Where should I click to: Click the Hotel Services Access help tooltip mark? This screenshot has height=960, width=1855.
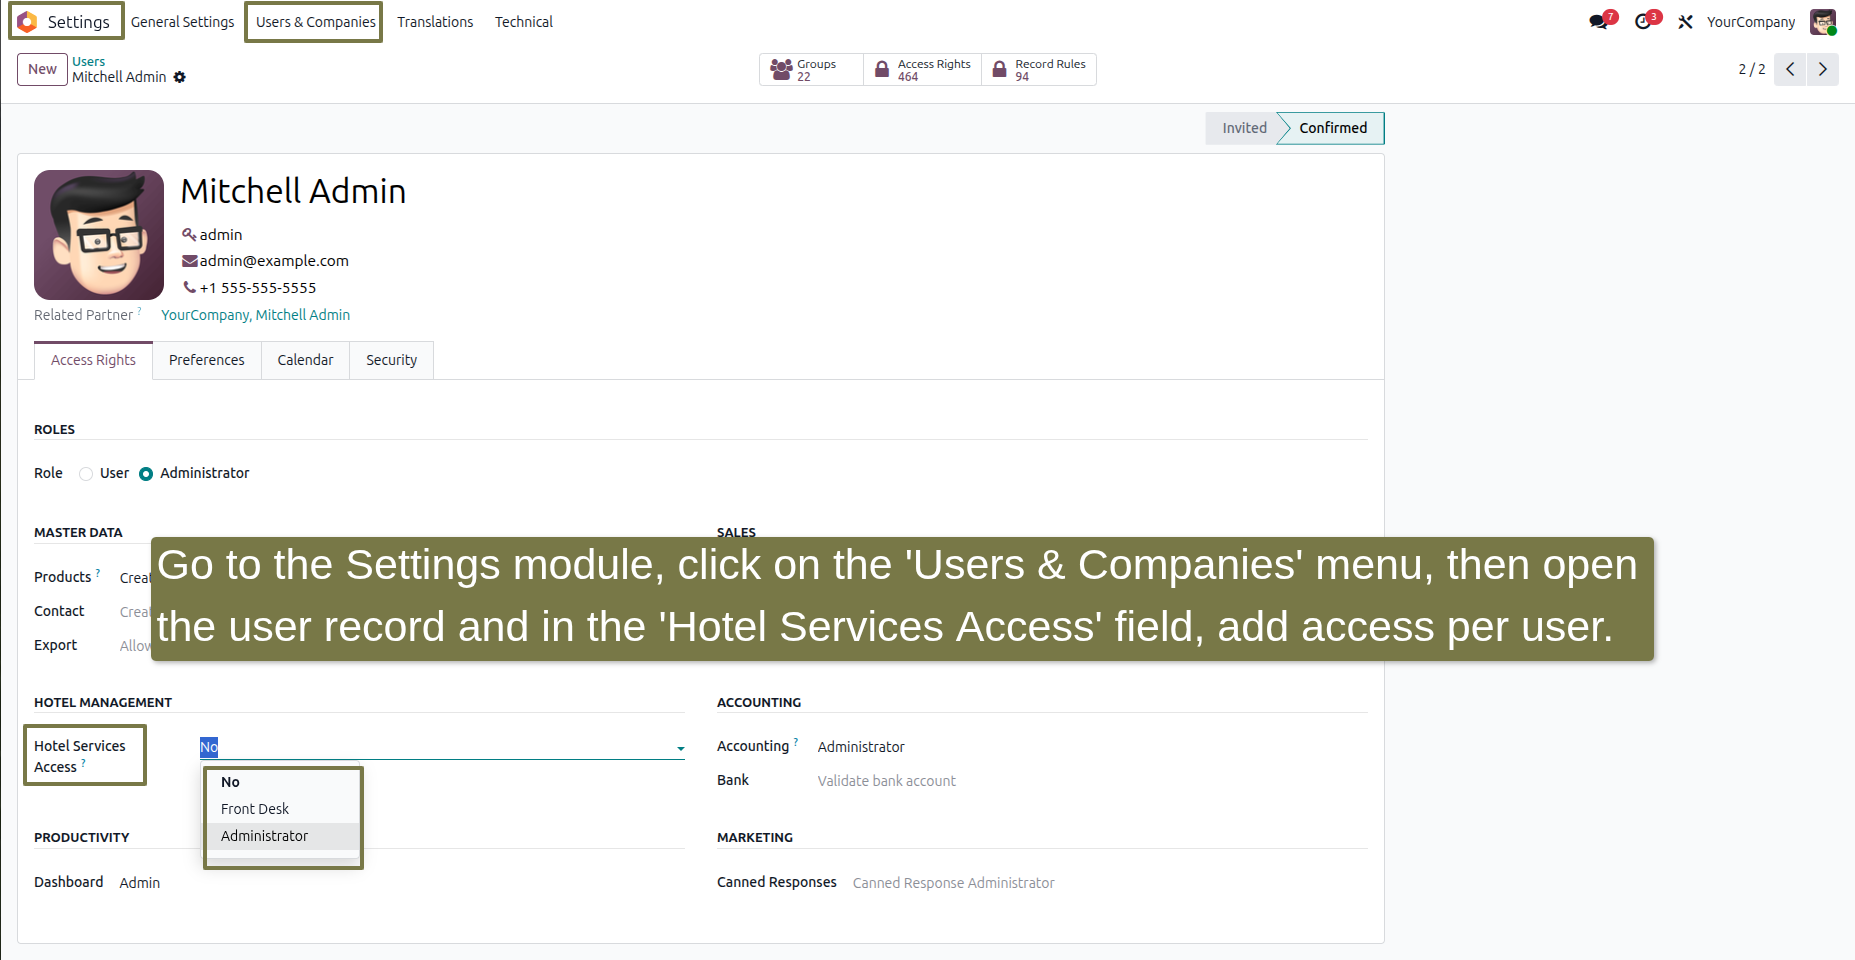coord(83,763)
